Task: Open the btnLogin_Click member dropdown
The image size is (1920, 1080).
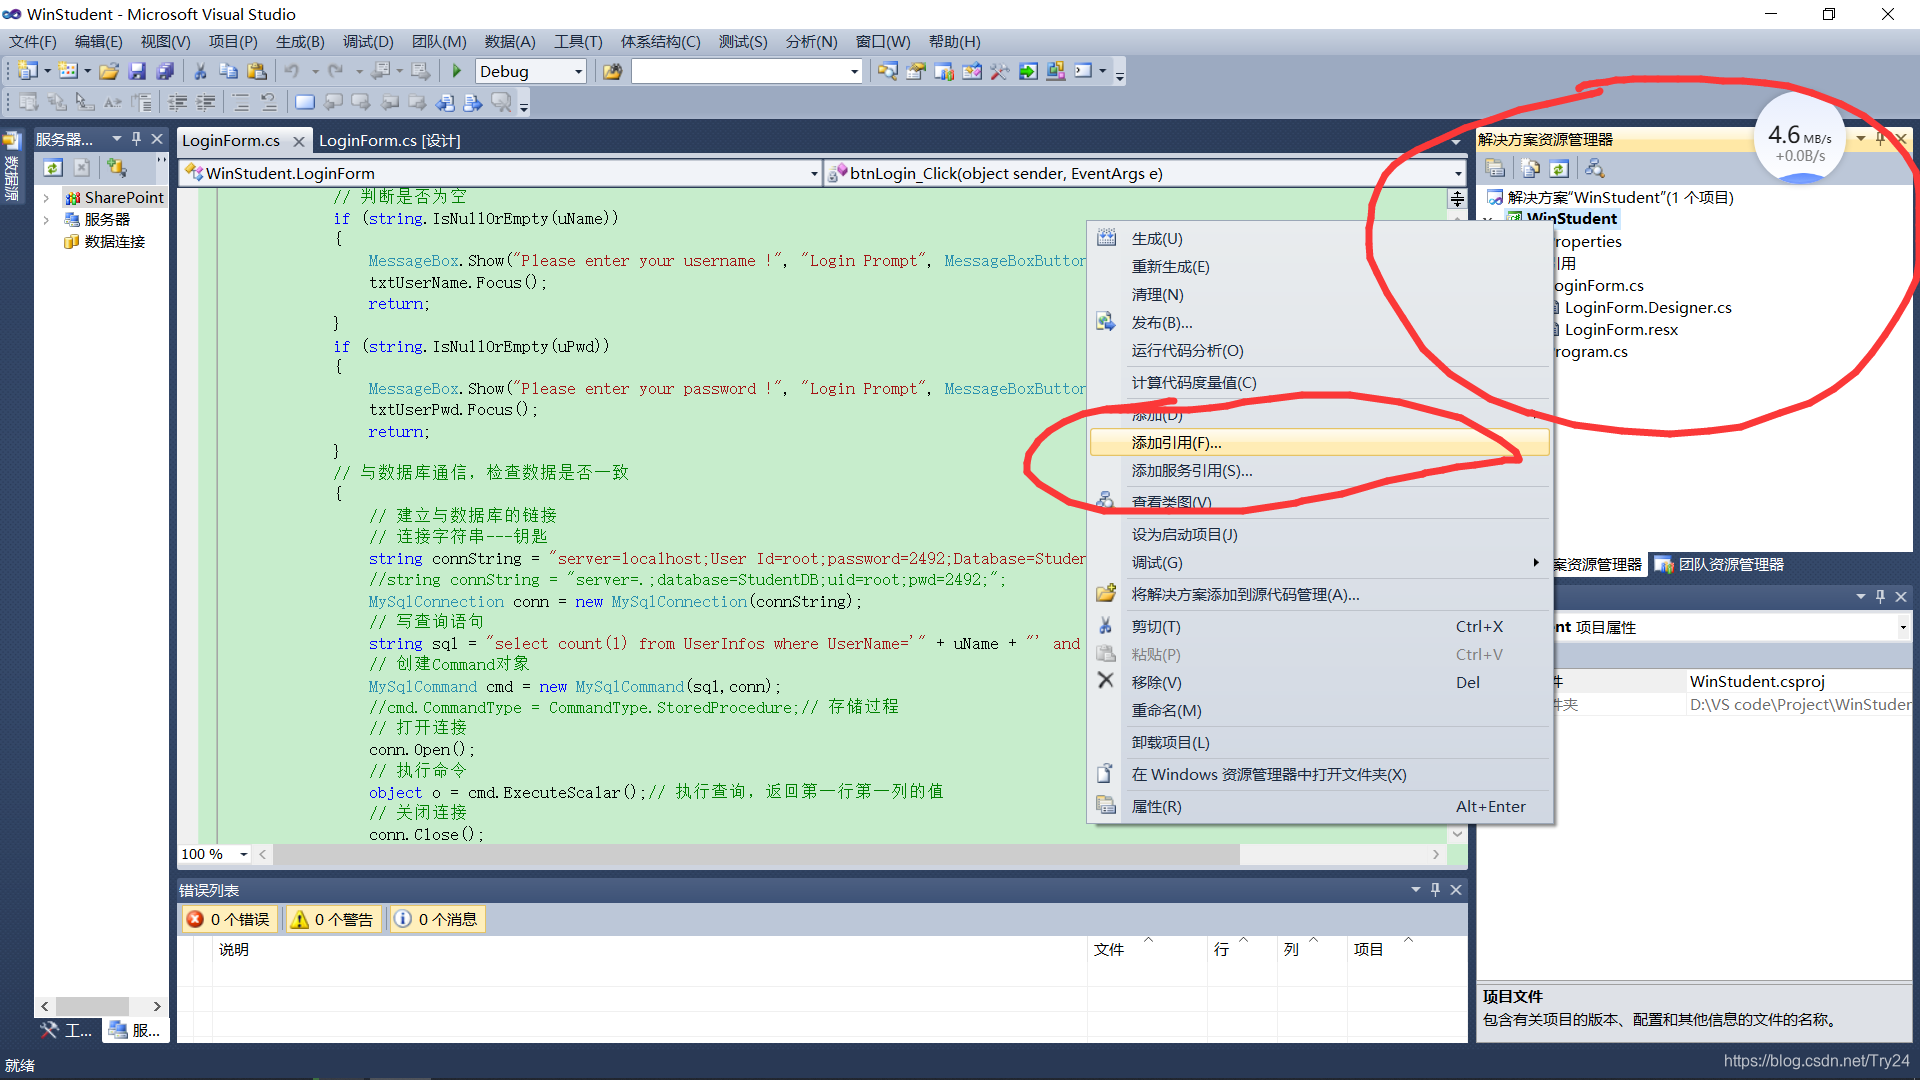Action: (x=1457, y=174)
